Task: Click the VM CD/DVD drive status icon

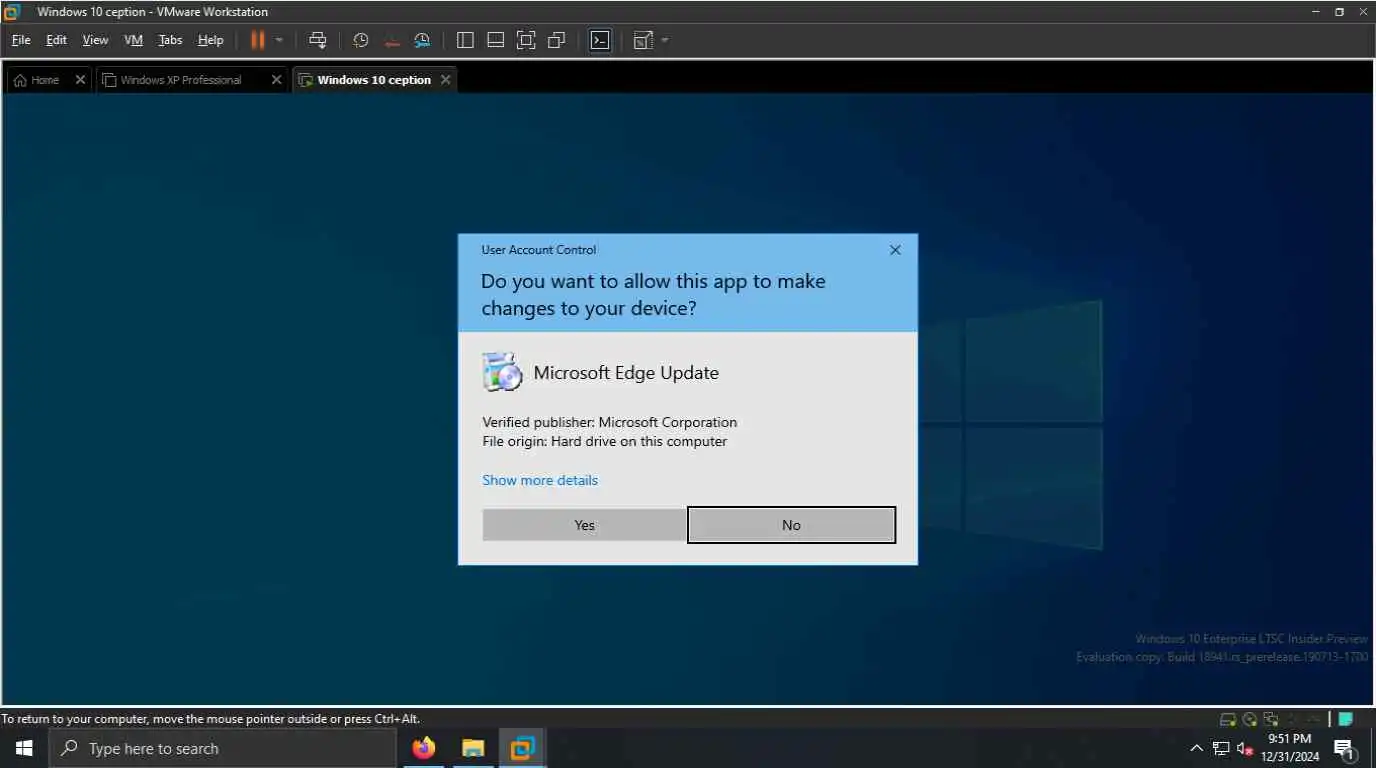Action: click(x=1250, y=719)
